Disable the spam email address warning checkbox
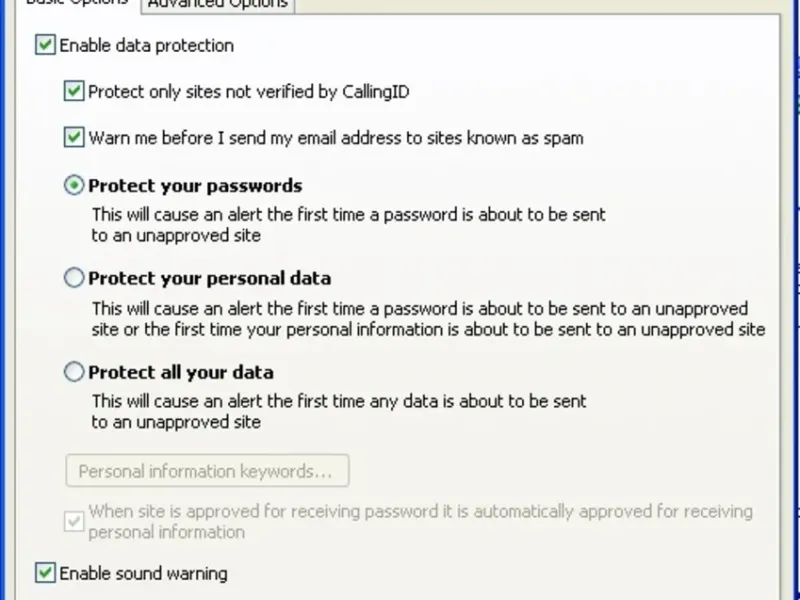 (74, 138)
